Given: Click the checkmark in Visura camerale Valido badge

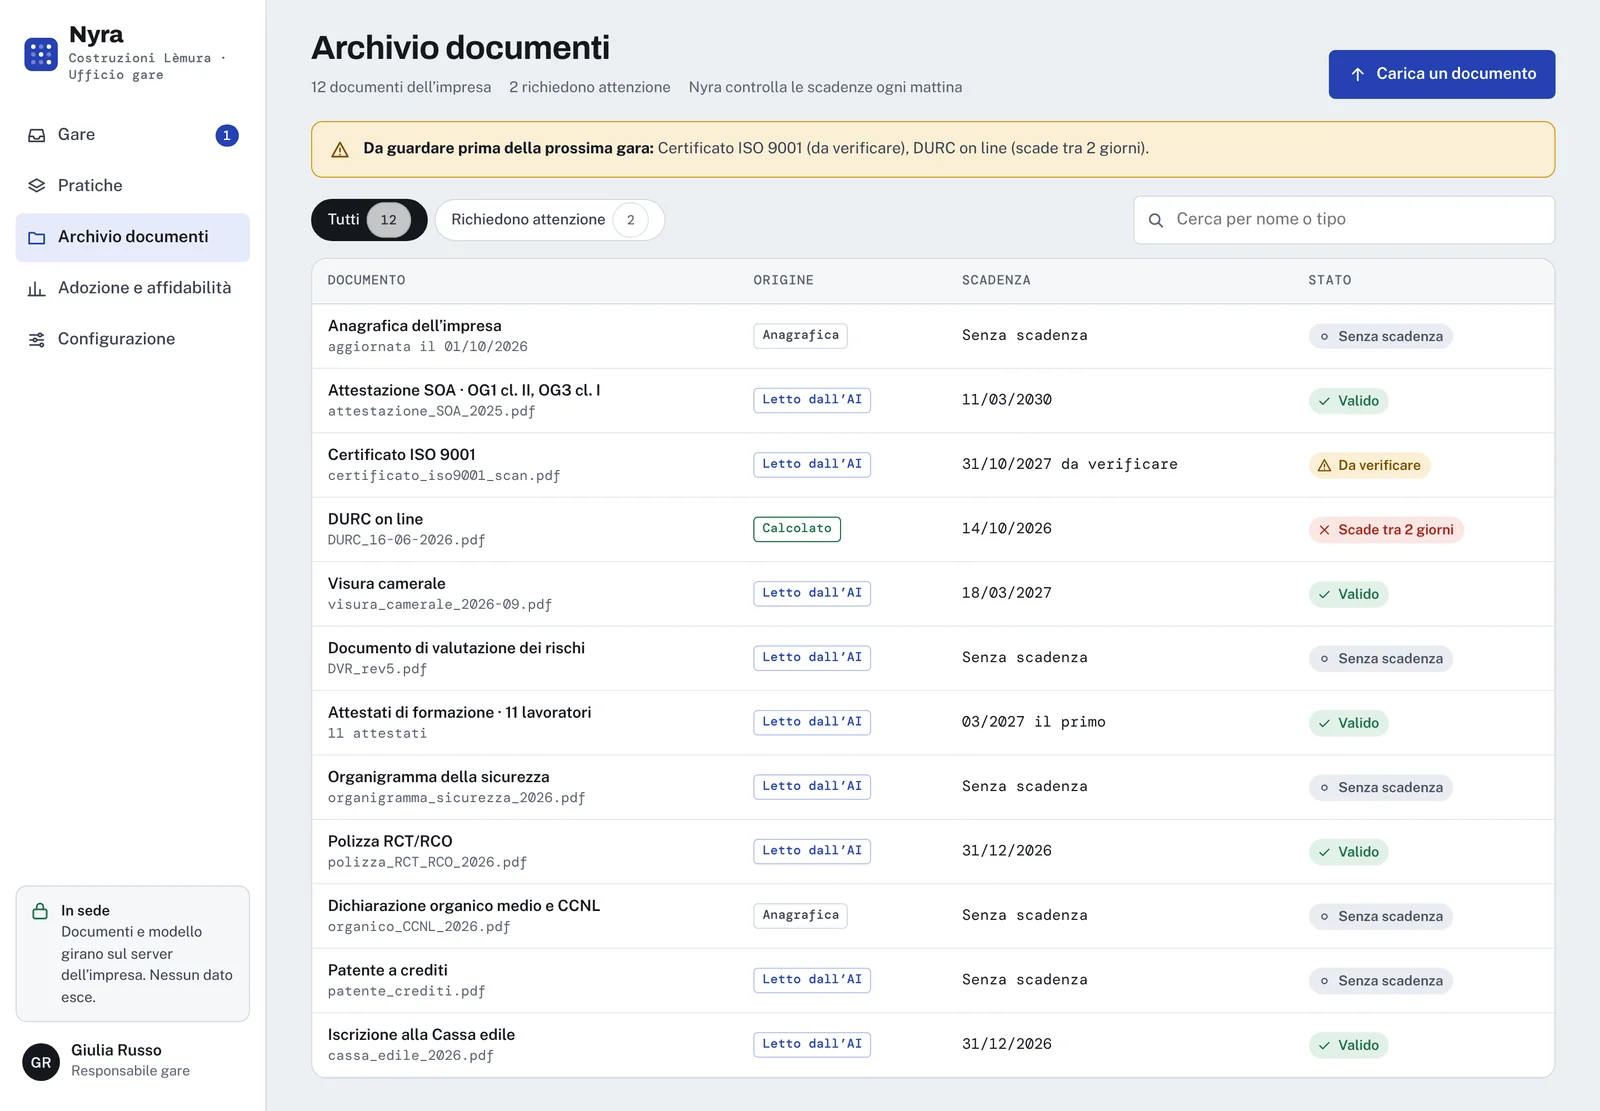Looking at the screenshot, I should point(1324,594).
